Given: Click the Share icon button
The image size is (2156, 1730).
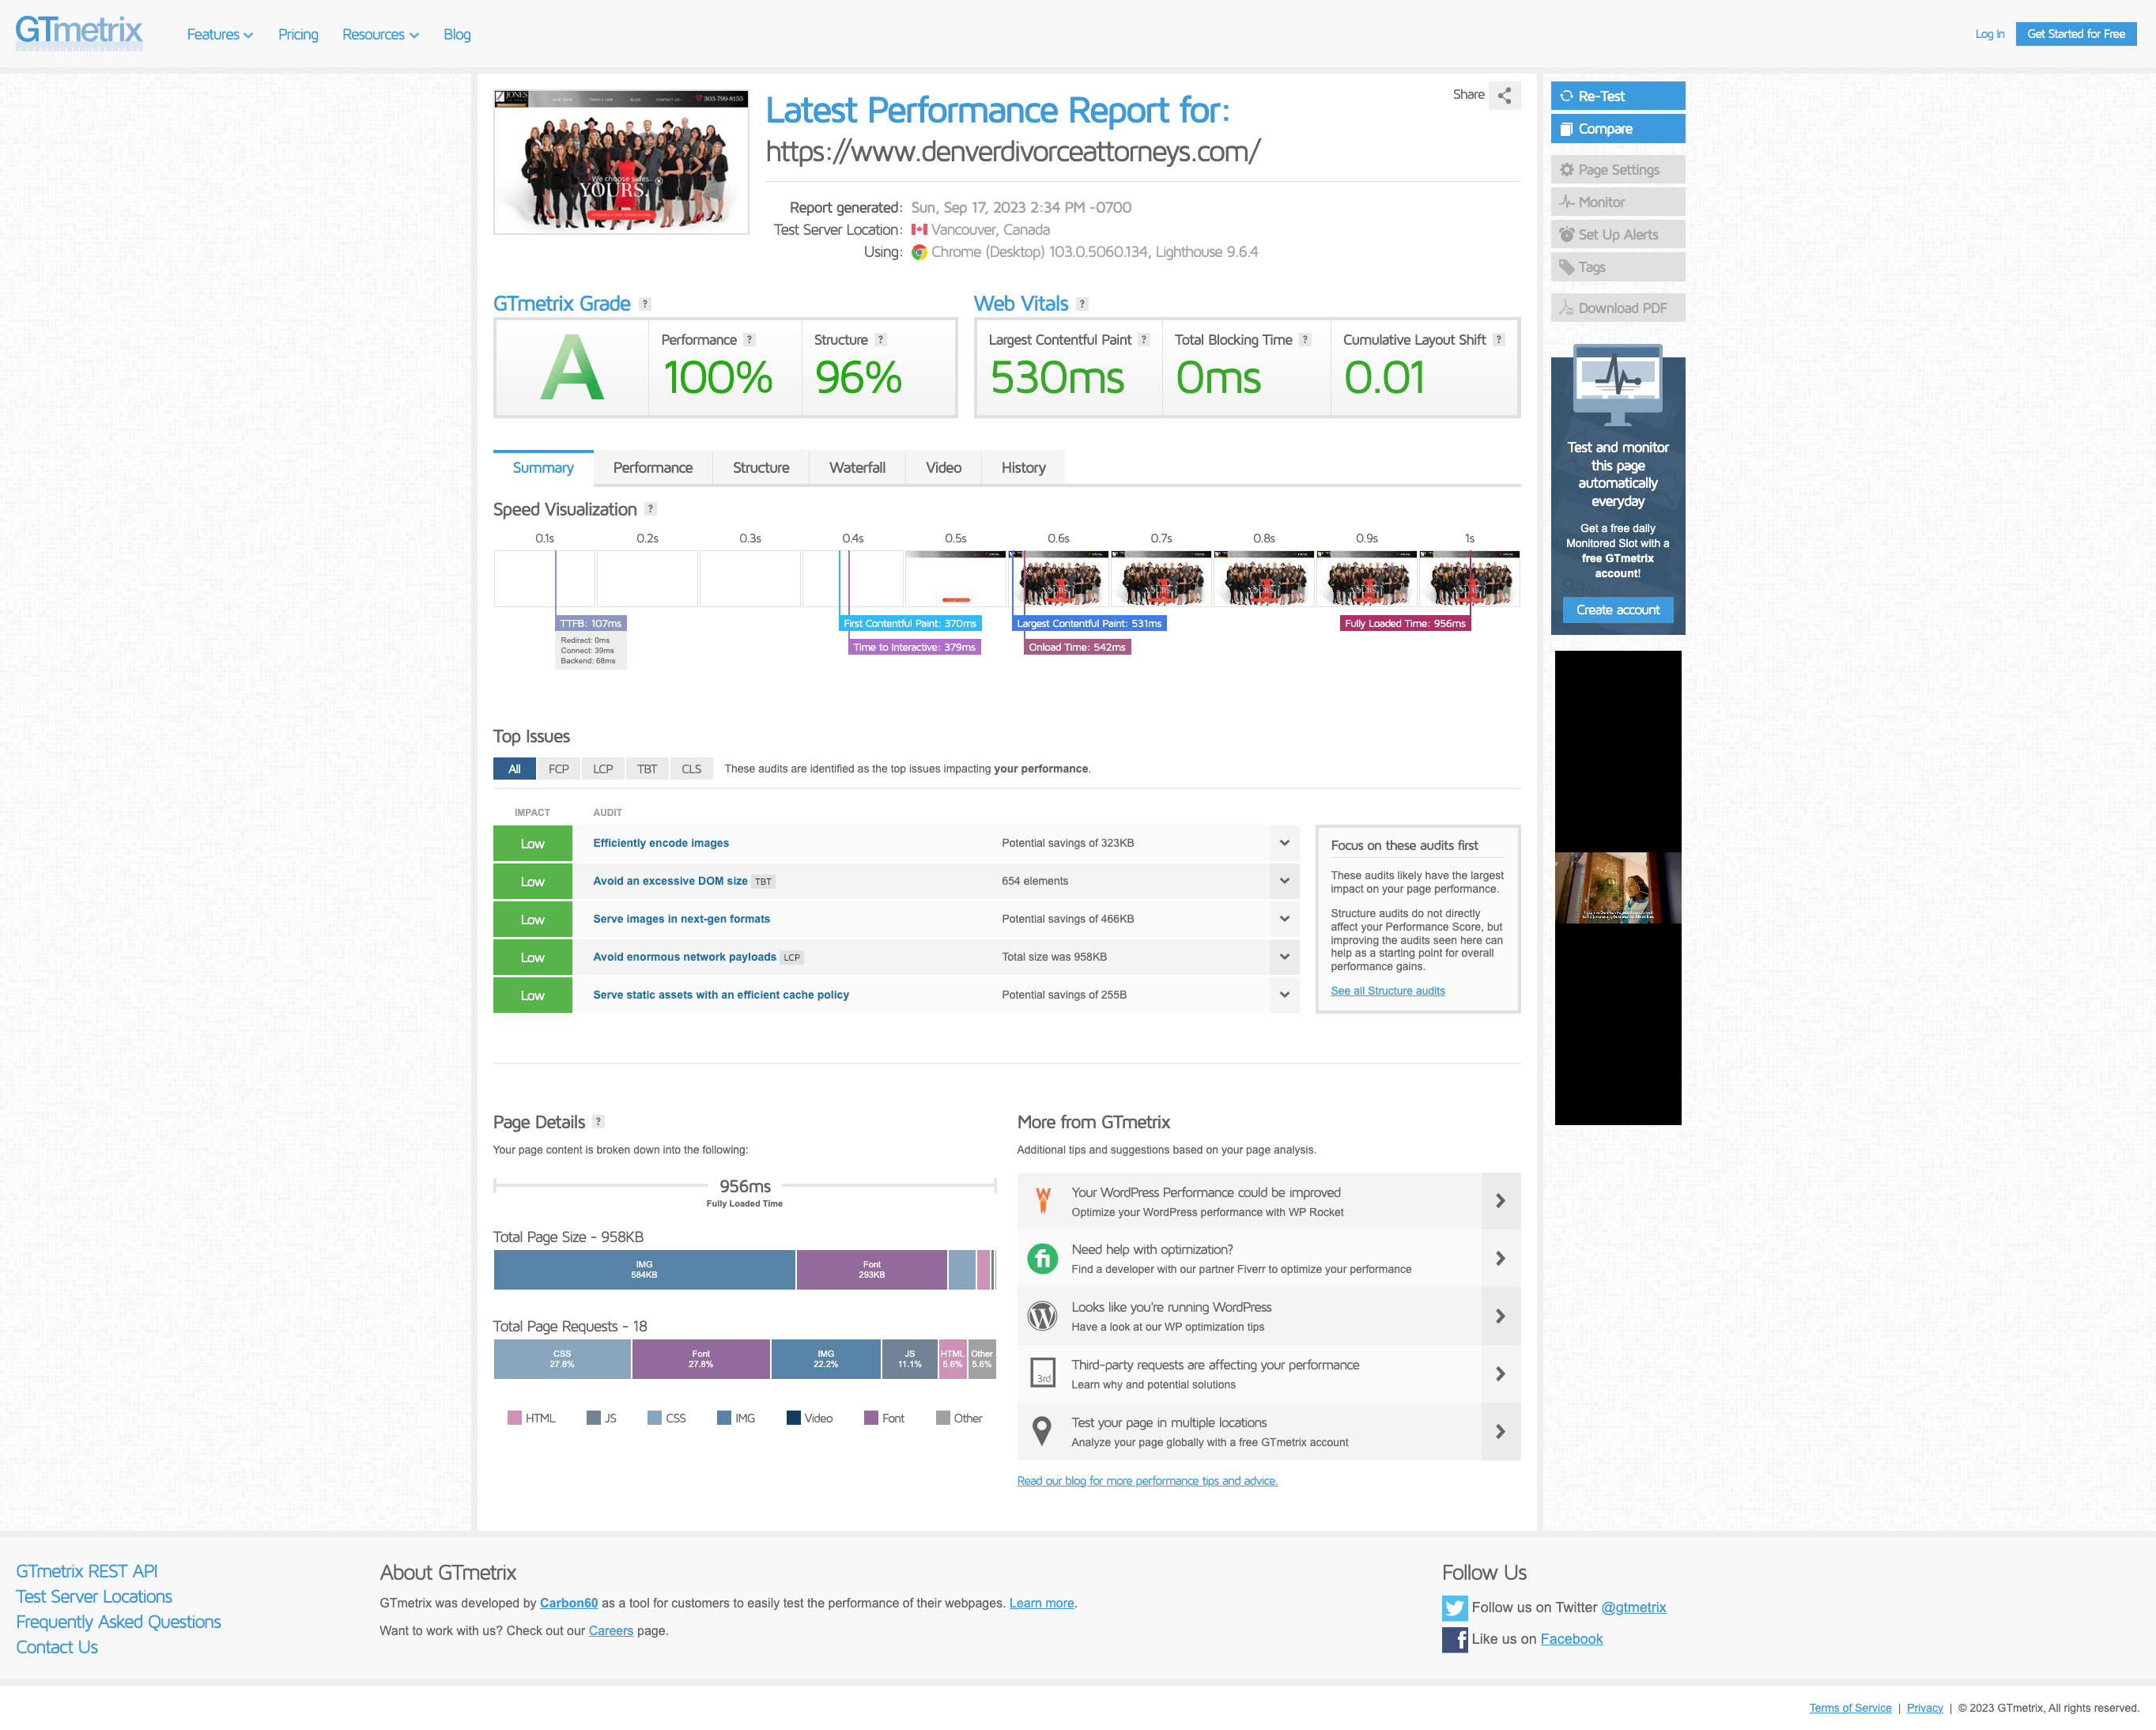Looking at the screenshot, I should pos(1504,96).
